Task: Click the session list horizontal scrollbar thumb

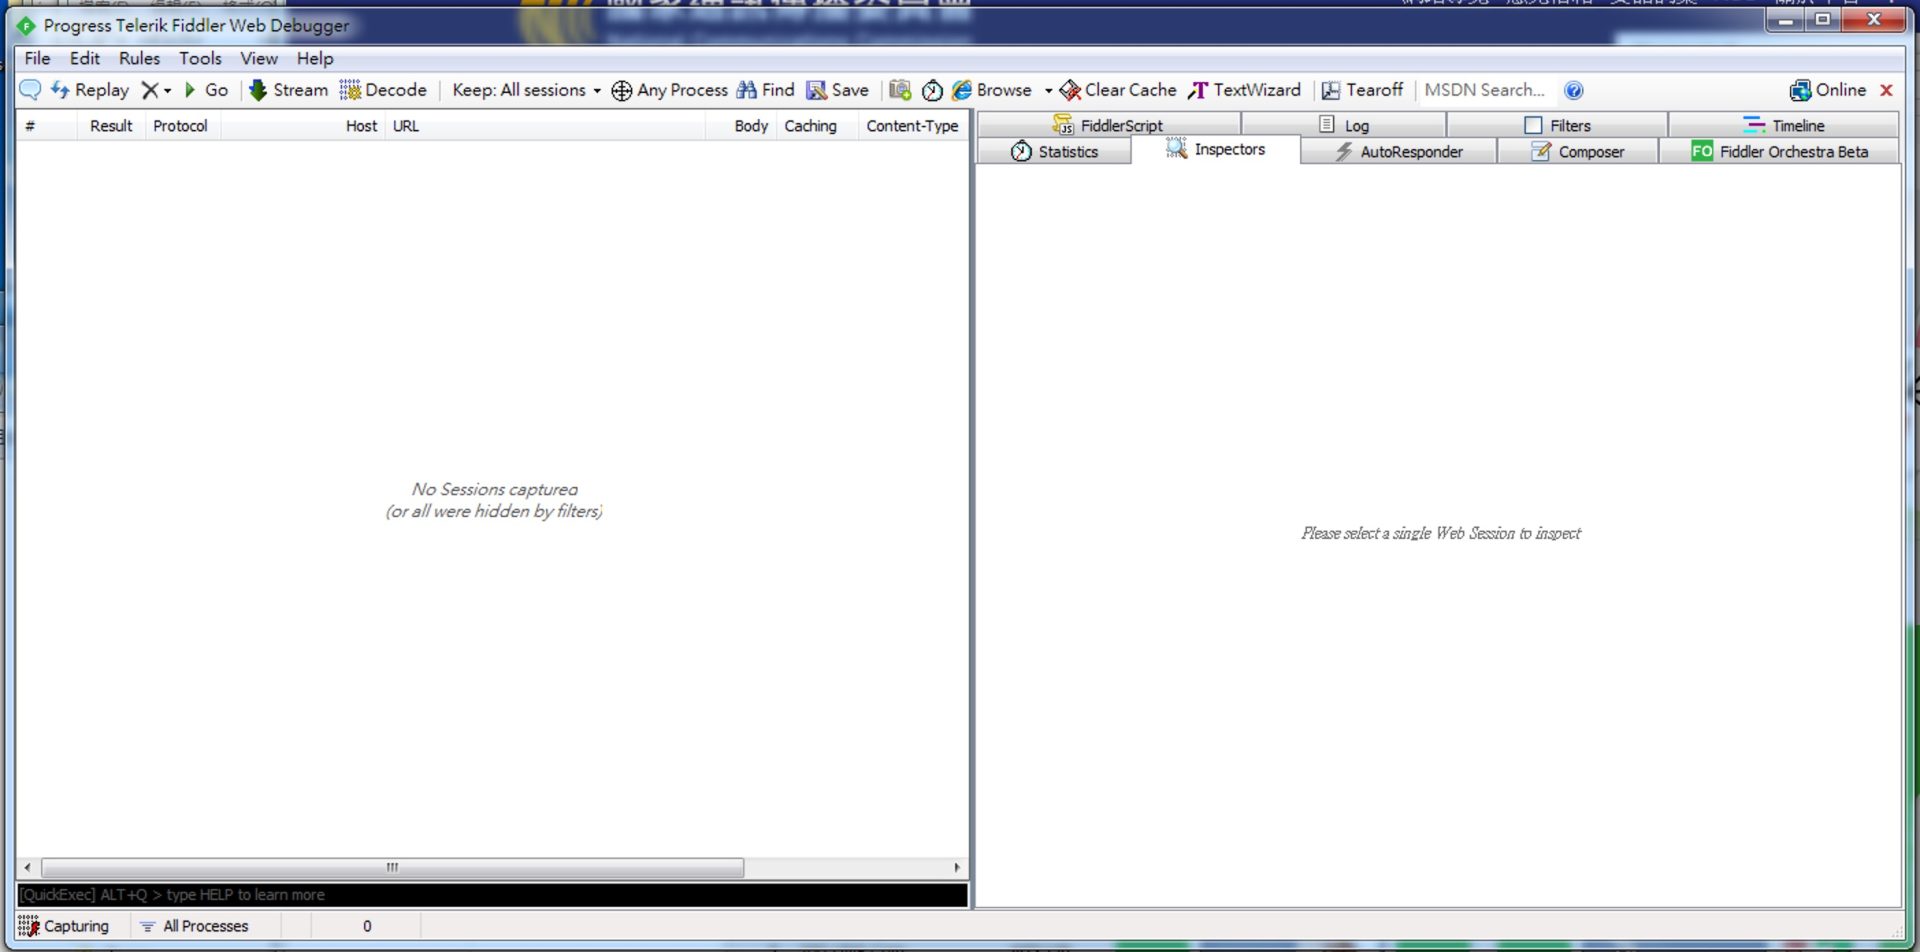Action: click(x=392, y=867)
